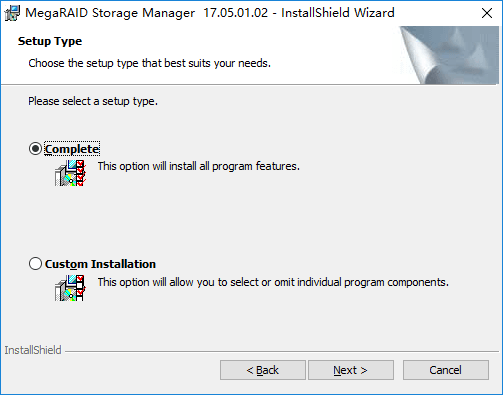Click the 'install all program features' description
Viewport: 503px width, 395px height.
(x=199, y=166)
